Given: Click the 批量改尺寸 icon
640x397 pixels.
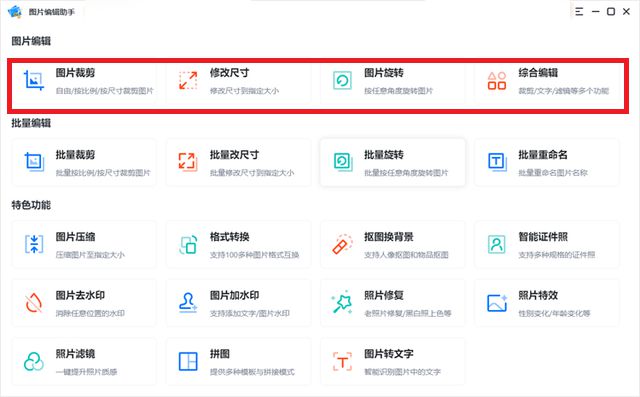Looking at the screenshot, I should coord(188,162).
